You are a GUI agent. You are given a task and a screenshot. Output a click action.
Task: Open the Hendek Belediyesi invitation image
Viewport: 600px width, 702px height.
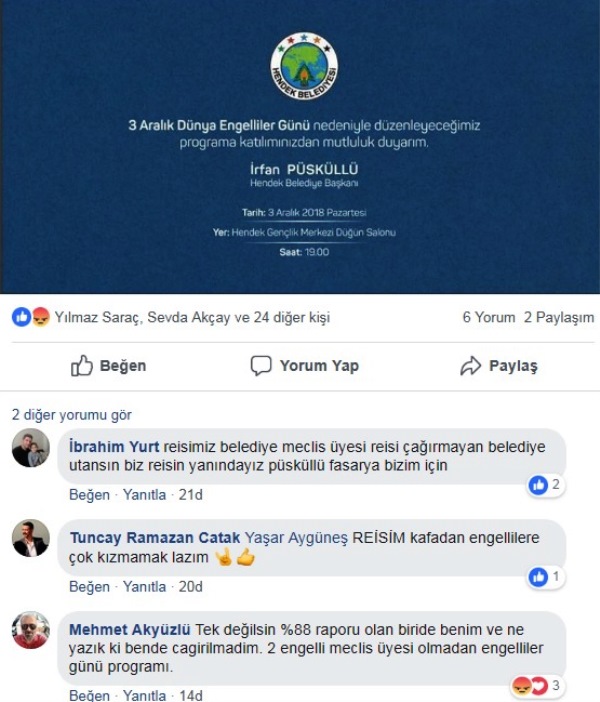300,147
